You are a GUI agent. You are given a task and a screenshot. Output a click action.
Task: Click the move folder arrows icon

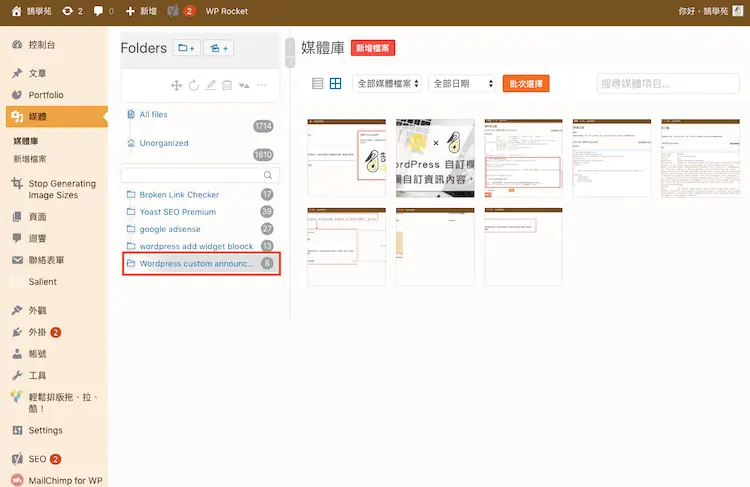[176, 85]
